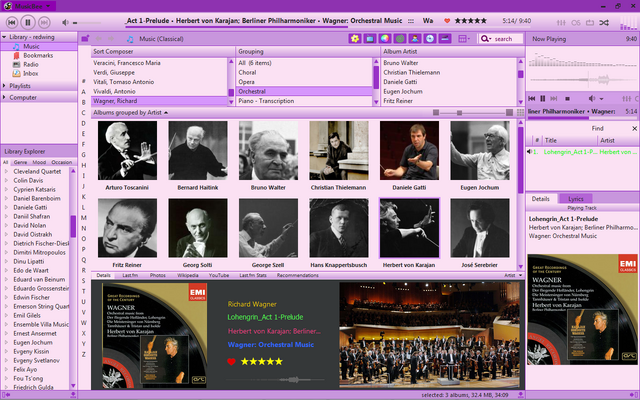
Task: Toggle last.fm scrobbling icon in header
Action: [576, 23]
